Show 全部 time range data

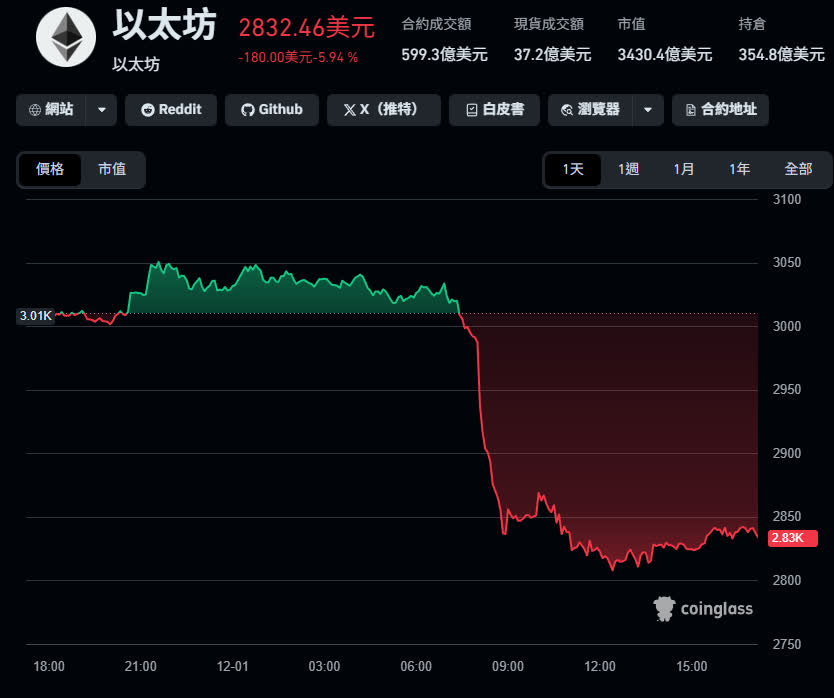point(798,169)
